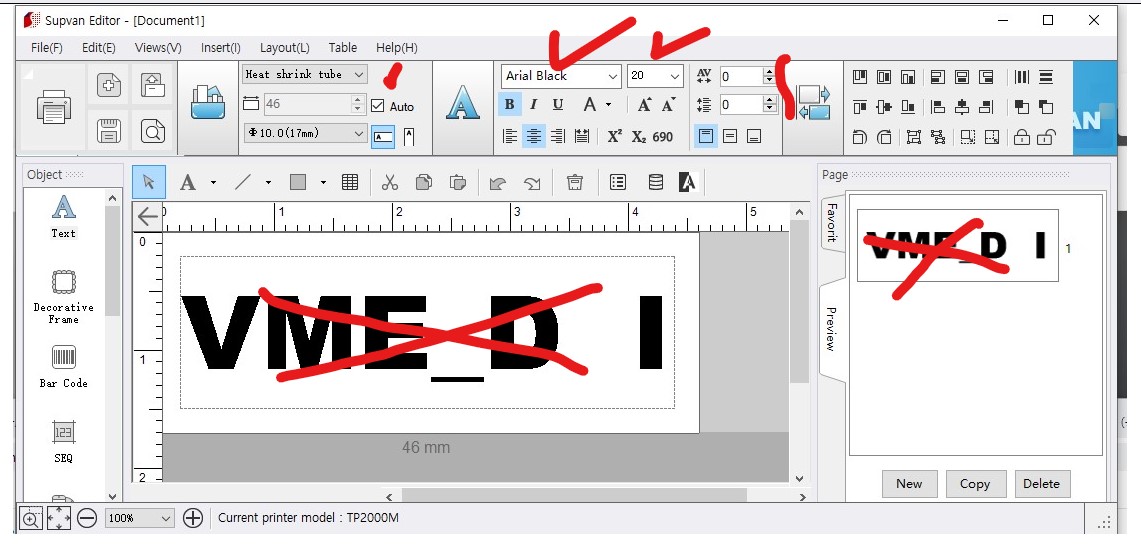
Task: Open print preview with the magnifier page icon
Action: 152,130
